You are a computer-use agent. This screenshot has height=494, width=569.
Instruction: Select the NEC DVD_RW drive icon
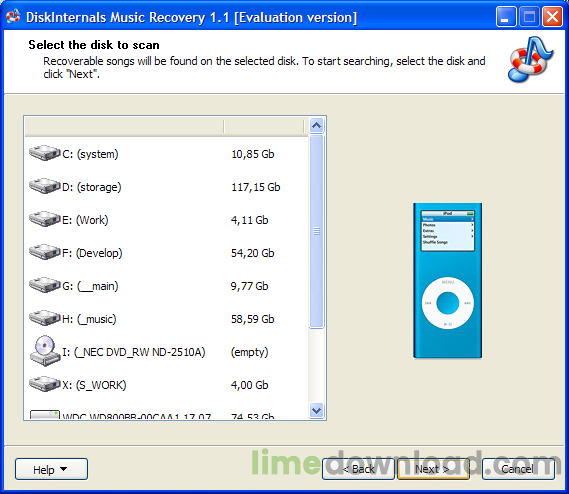[x=45, y=351]
